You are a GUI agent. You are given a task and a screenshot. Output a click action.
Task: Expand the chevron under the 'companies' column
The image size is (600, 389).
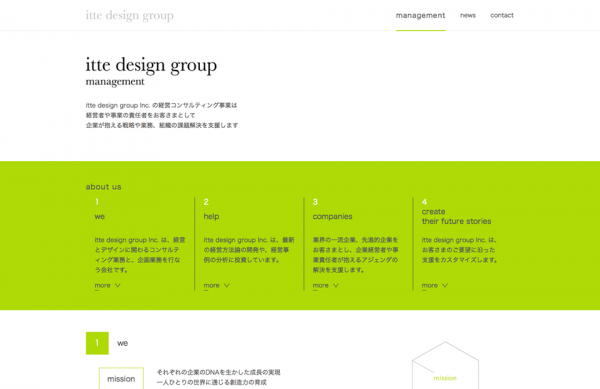click(336, 285)
